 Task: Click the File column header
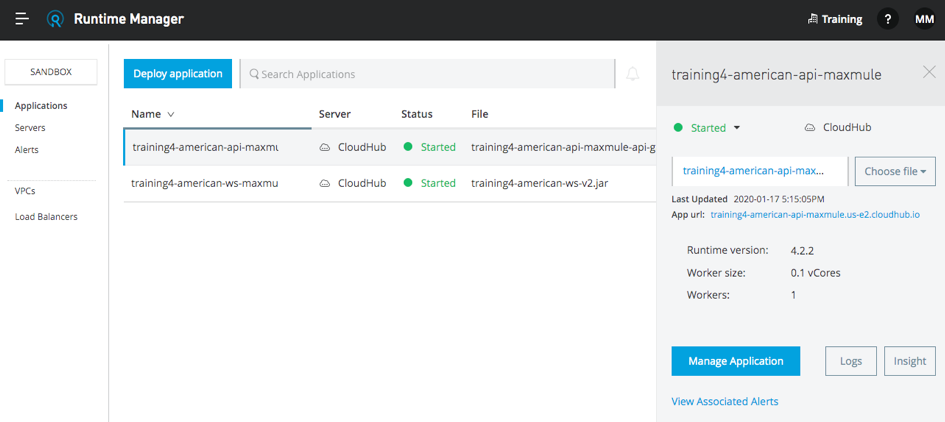click(x=480, y=114)
